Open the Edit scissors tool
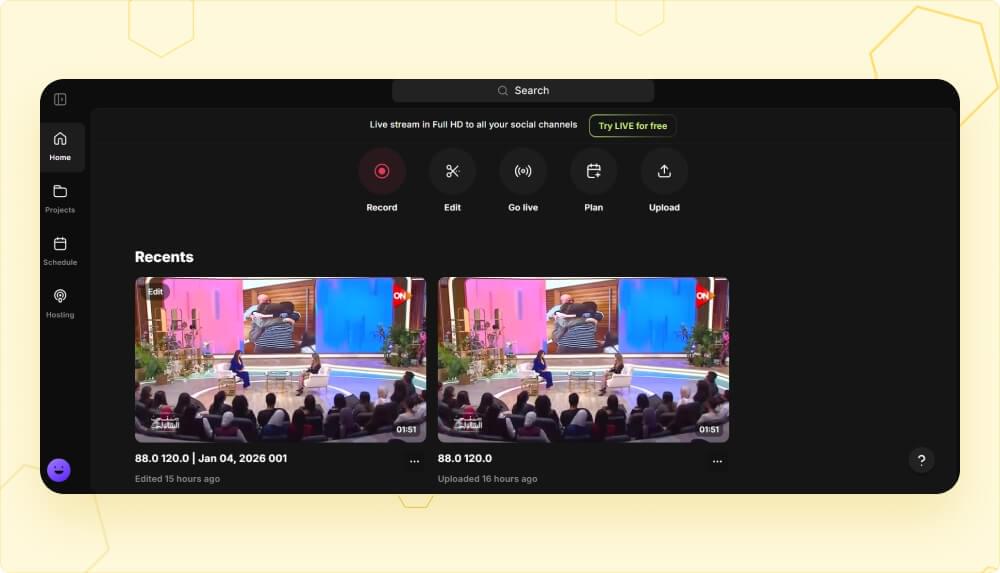1000x573 pixels. pos(452,171)
